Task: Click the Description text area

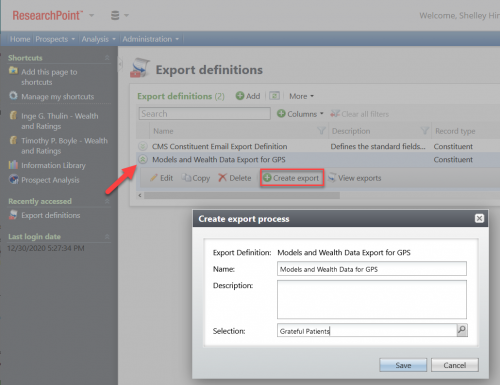Action: tap(372, 299)
